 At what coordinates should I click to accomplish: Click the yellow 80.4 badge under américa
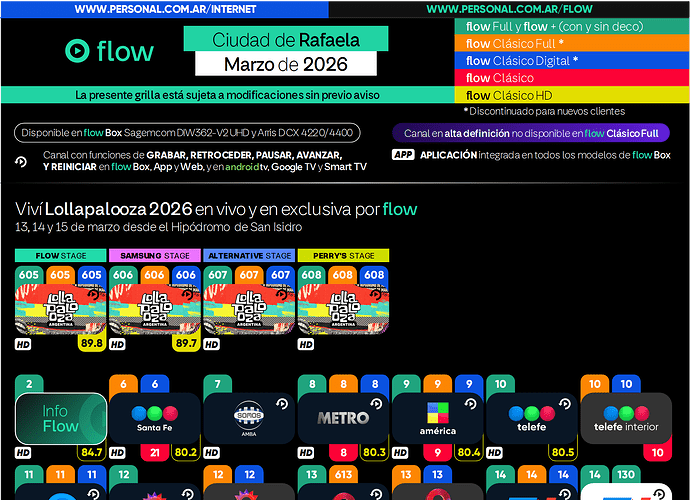pos(469,452)
